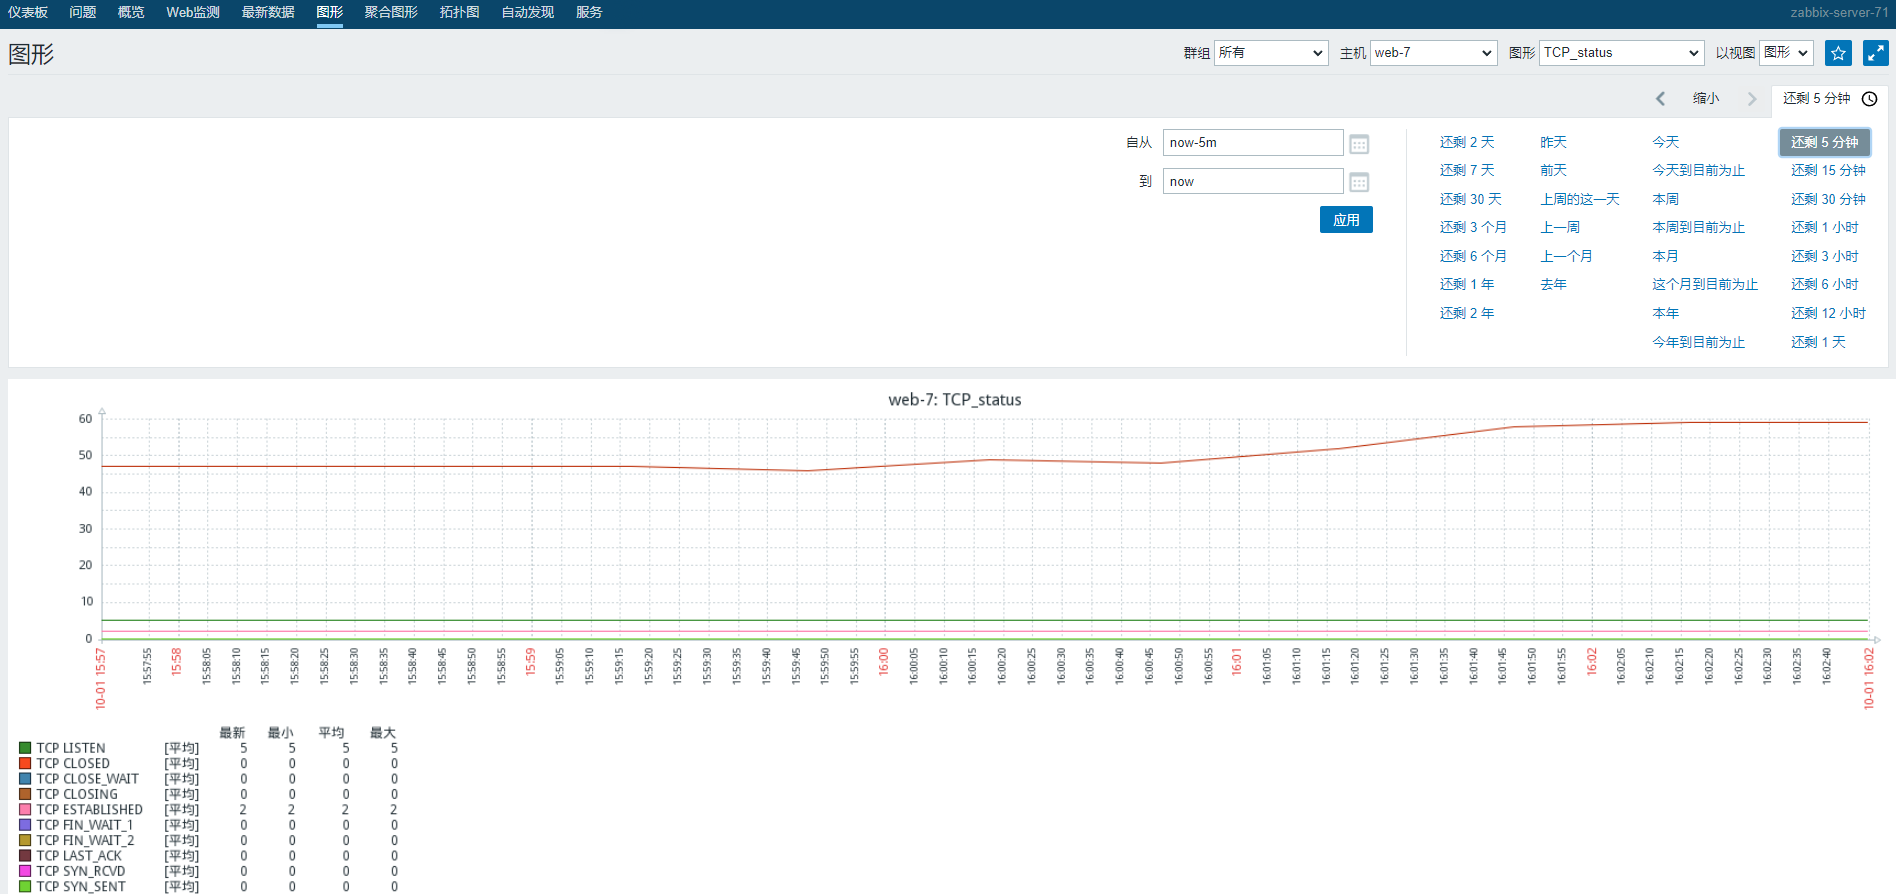1896x894 pixels.
Task: Select 本周 time range
Action: [1666, 200]
